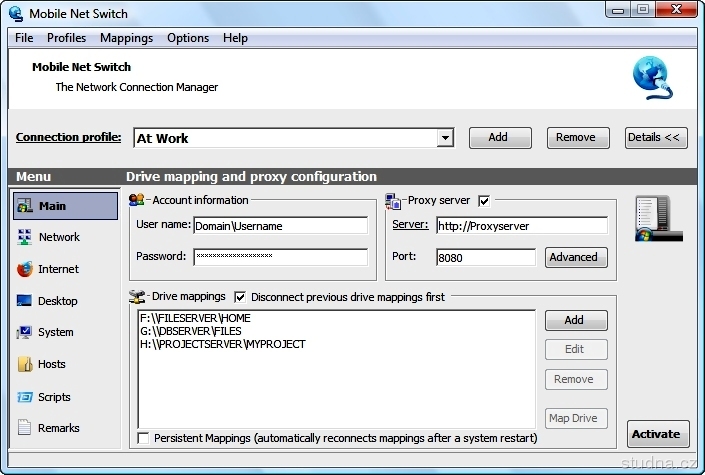Click Remove in Drive mappings
This screenshot has height=475, width=705.
tap(576, 380)
